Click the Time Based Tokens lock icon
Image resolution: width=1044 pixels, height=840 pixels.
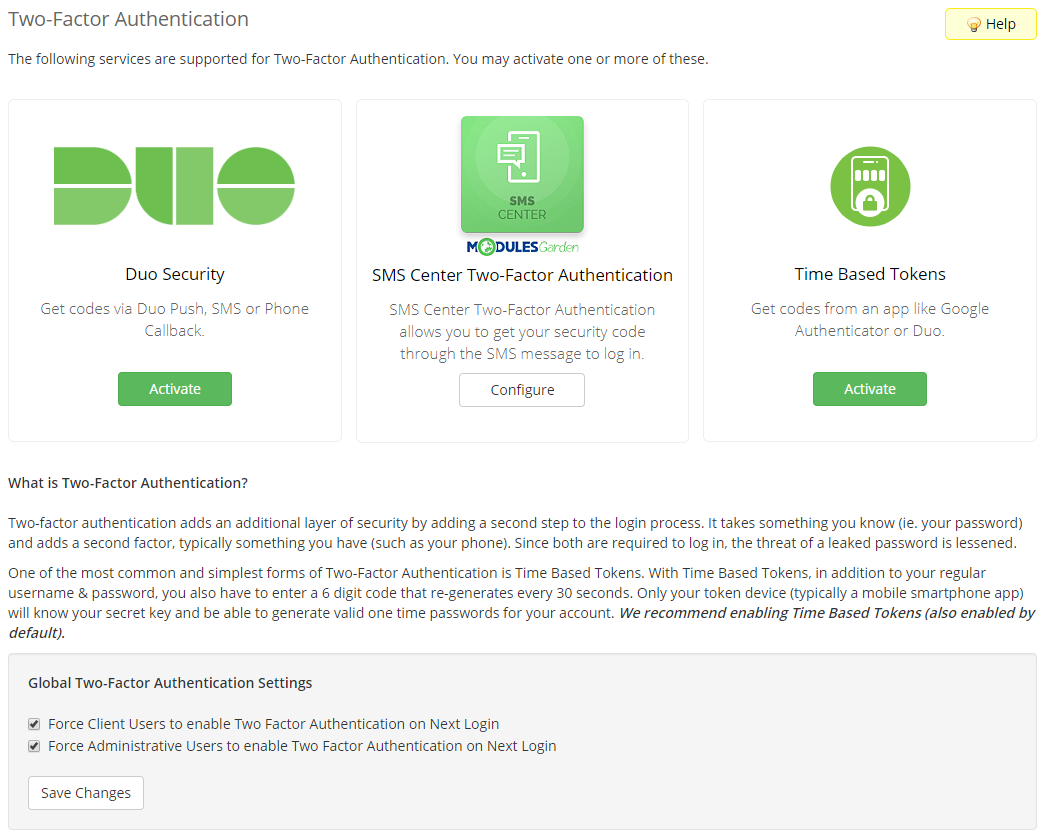tap(870, 187)
